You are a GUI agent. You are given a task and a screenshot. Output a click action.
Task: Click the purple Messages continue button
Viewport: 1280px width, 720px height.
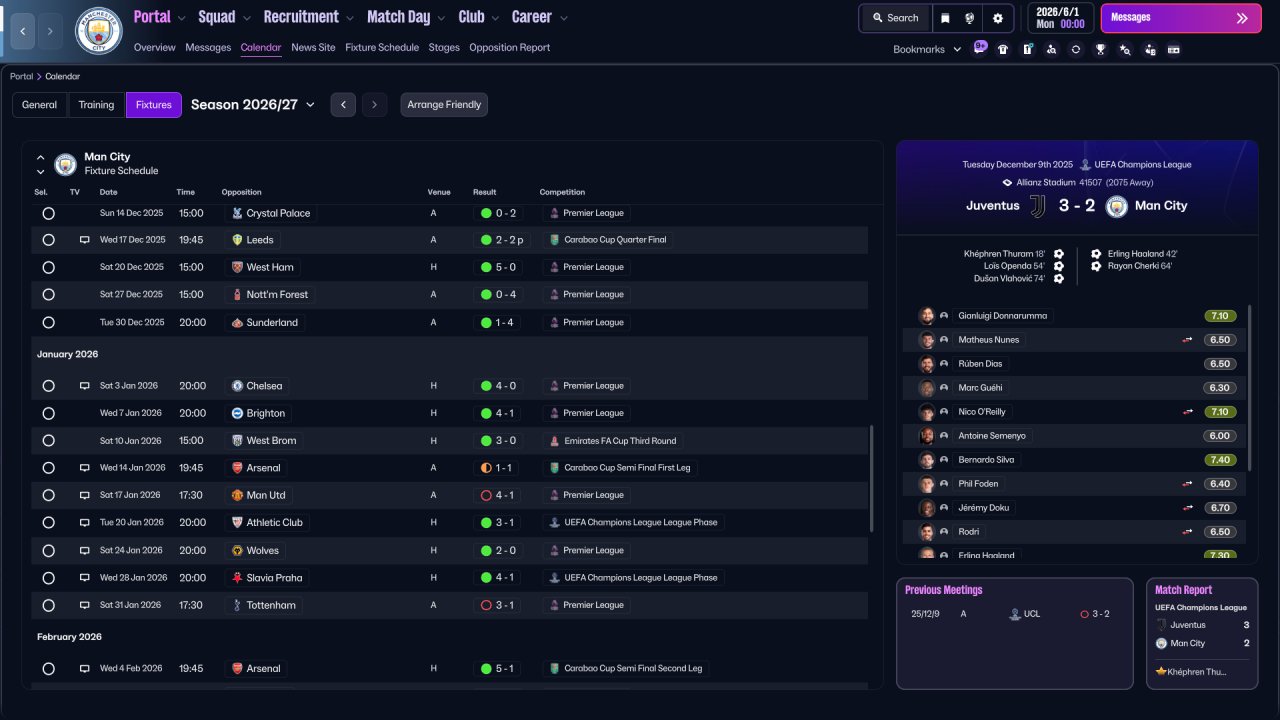click(1181, 18)
